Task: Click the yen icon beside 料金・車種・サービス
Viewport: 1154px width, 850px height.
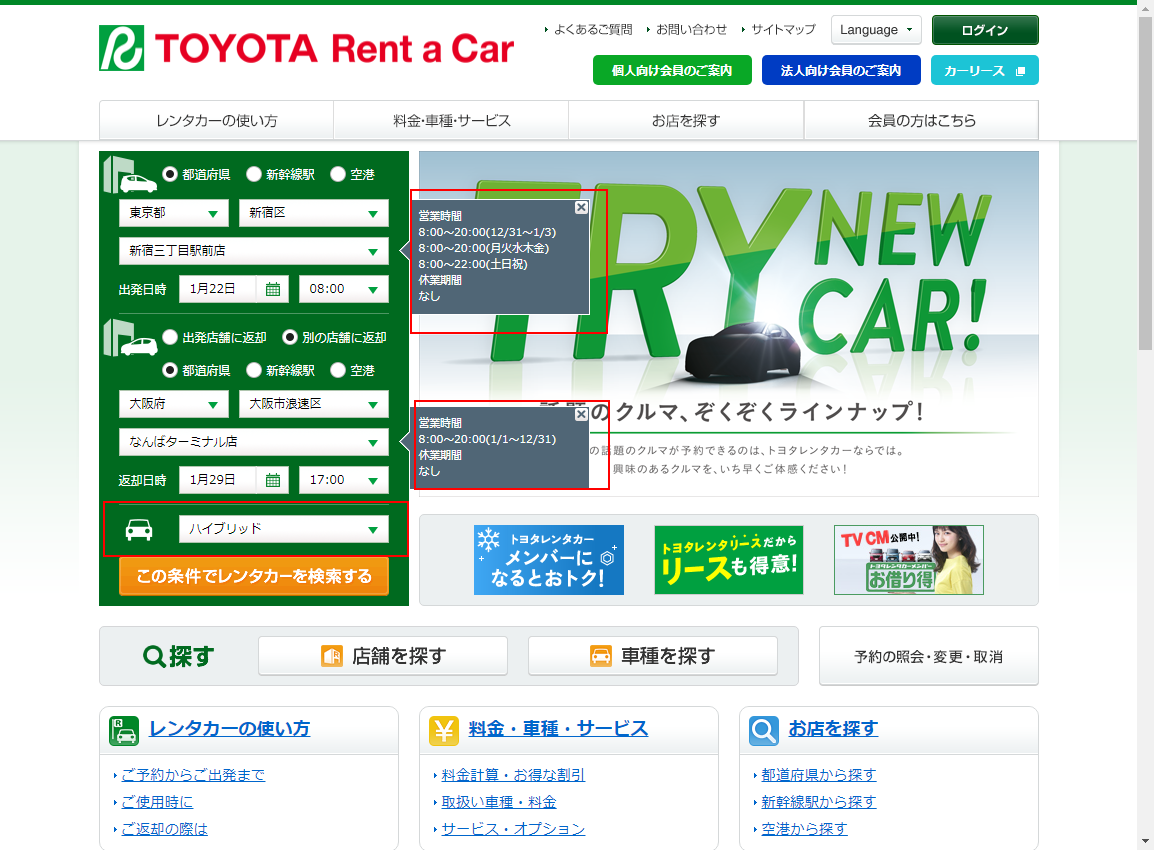Action: 444,731
